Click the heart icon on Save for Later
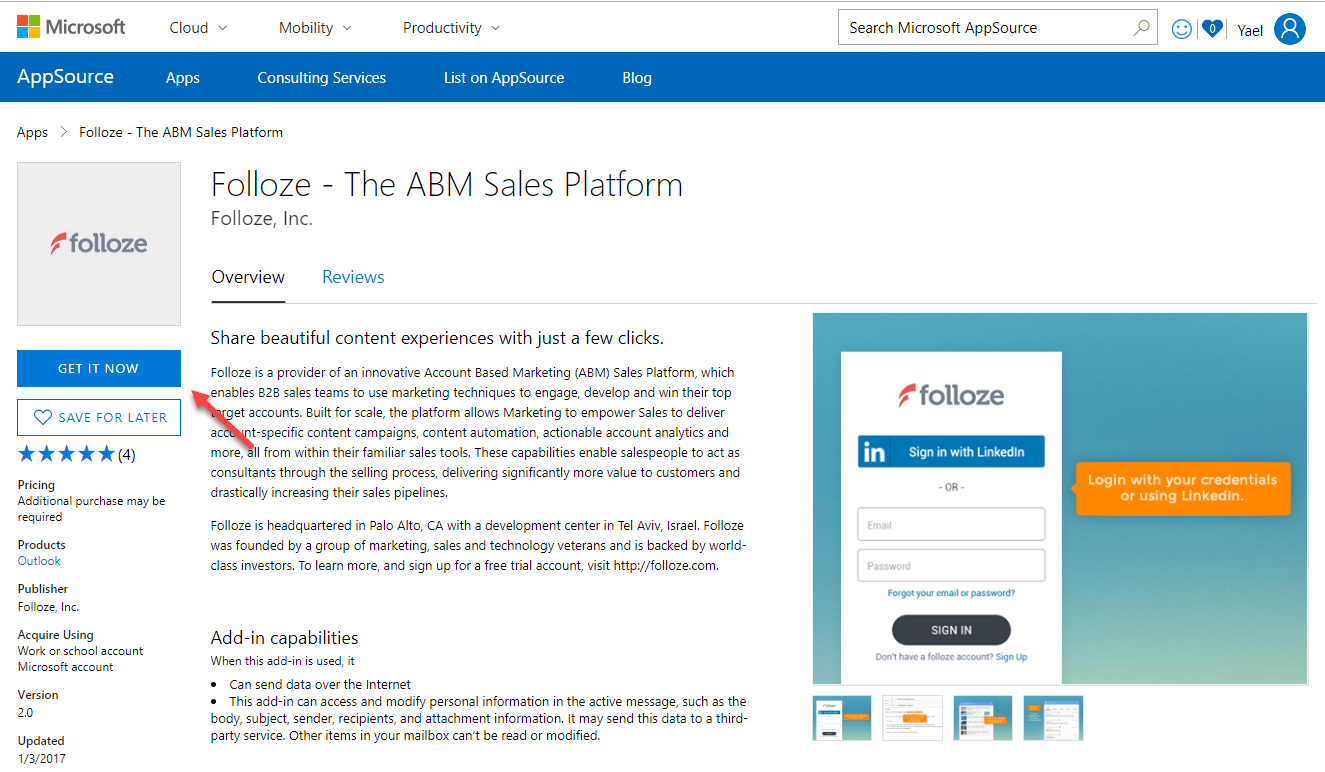The image size is (1325, 772). click(41, 417)
